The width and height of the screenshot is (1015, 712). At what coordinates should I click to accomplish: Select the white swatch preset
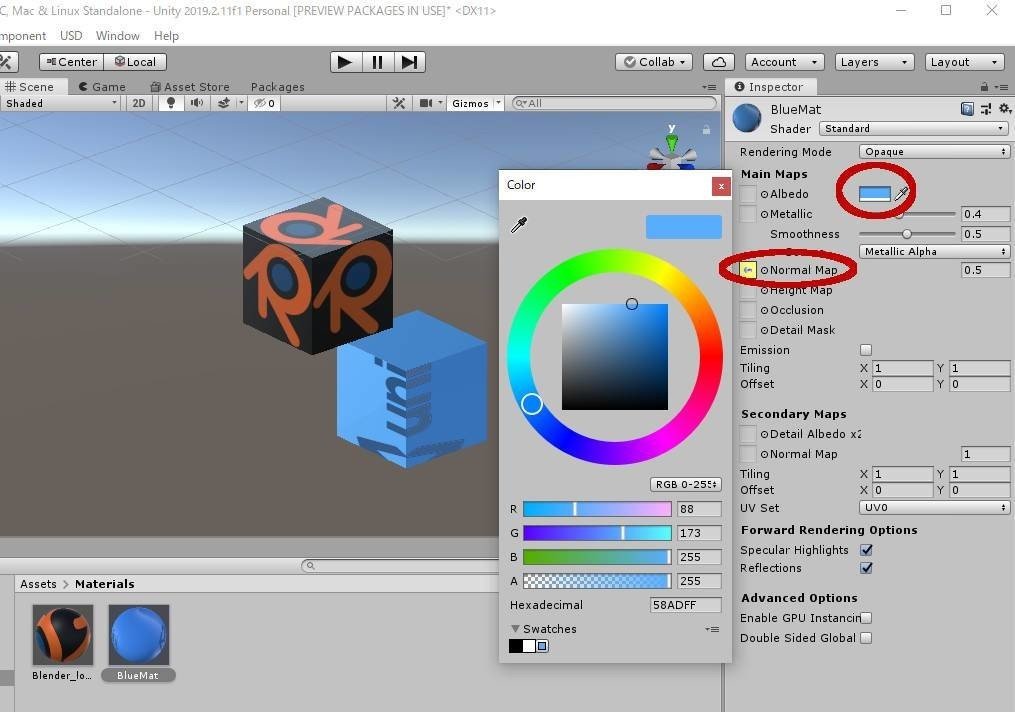click(529, 646)
